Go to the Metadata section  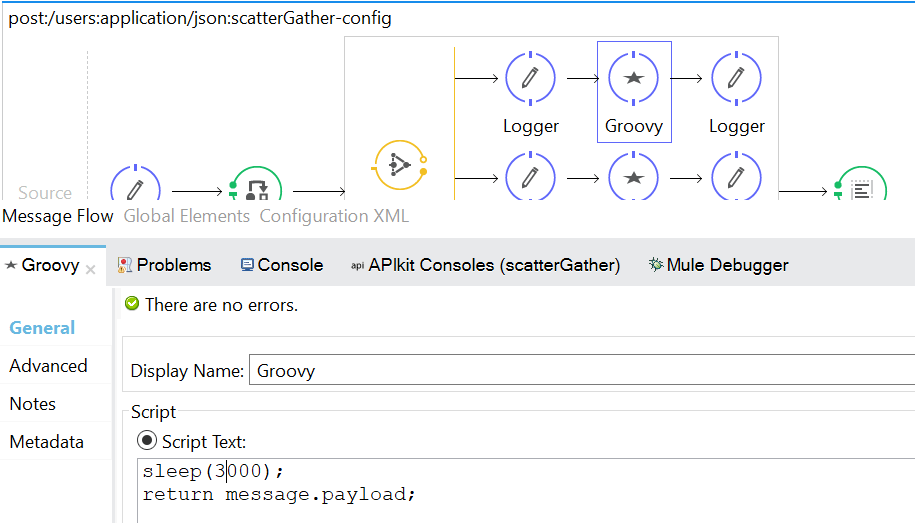46,442
